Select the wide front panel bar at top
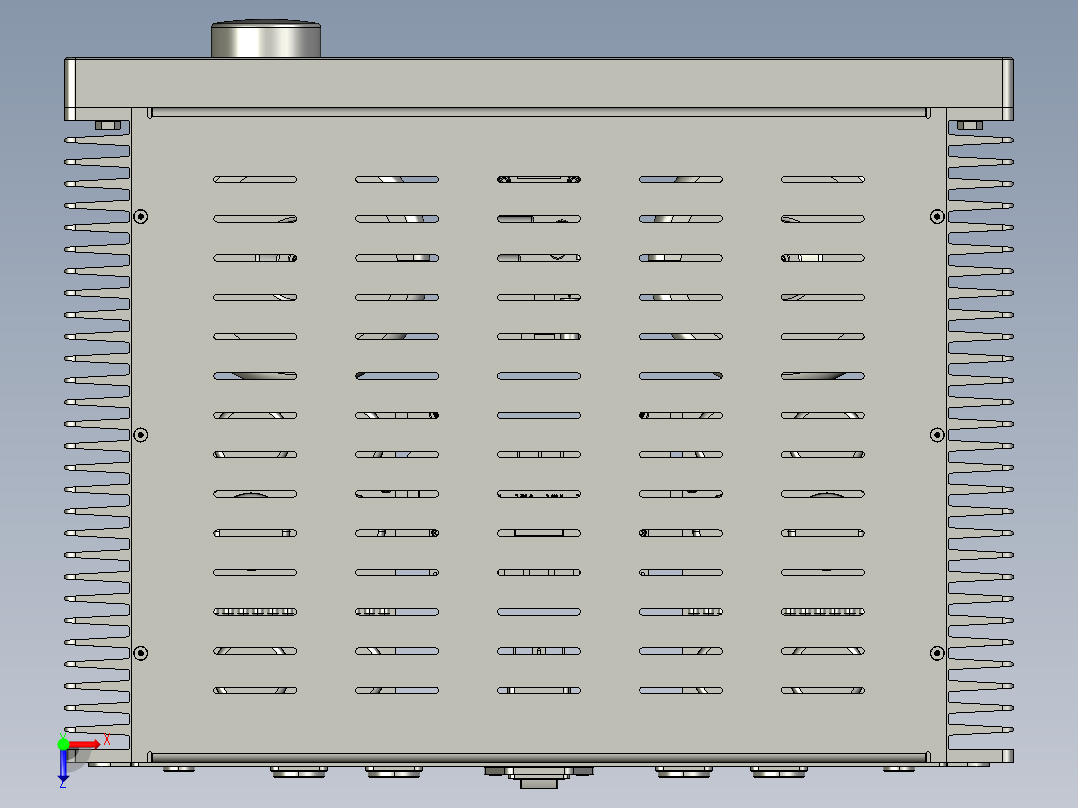Viewport: 1078px width, 808px height. (539, 83)
